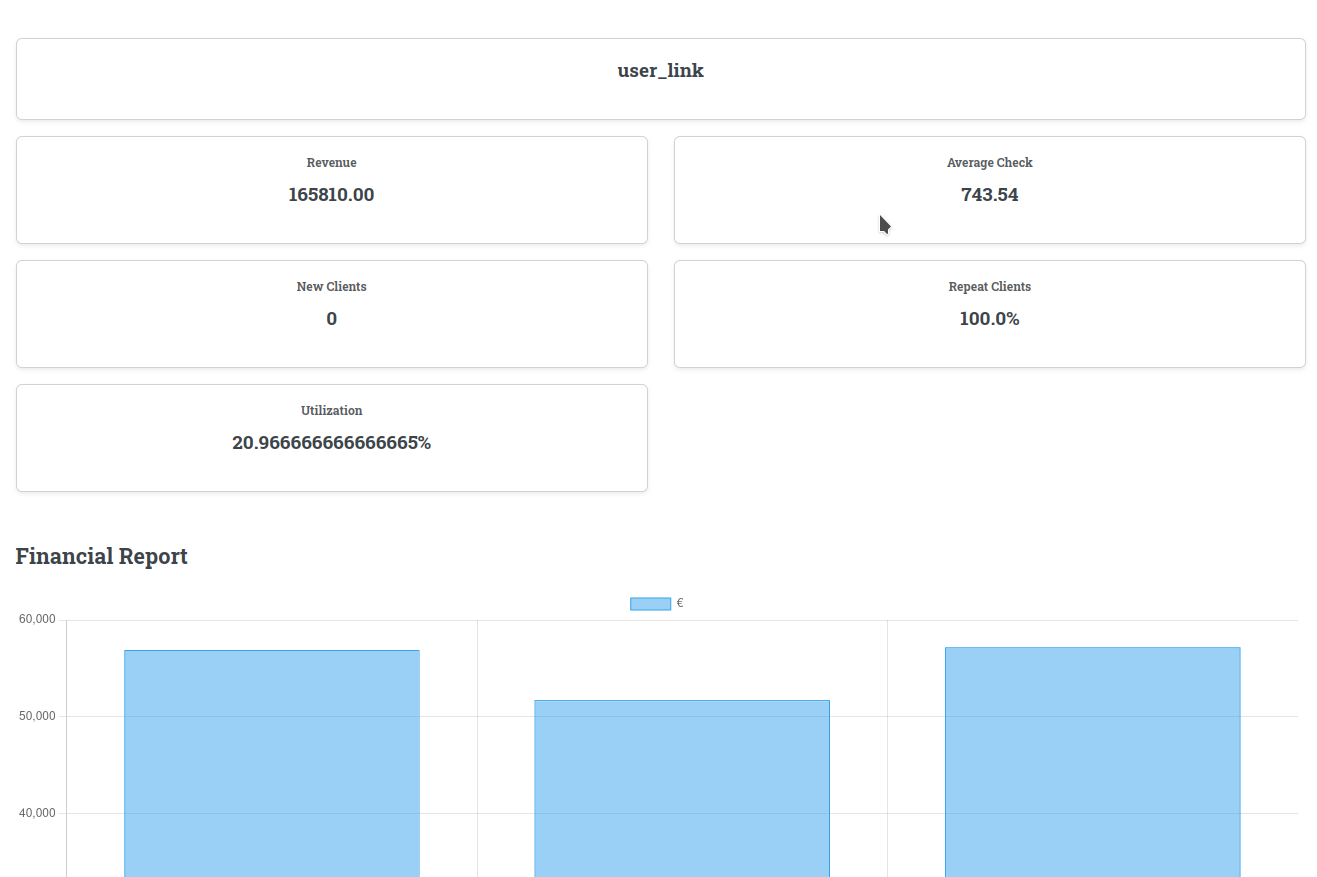Click the 50,000 y-axis label
1317x877 pixels.
point(37,717)
